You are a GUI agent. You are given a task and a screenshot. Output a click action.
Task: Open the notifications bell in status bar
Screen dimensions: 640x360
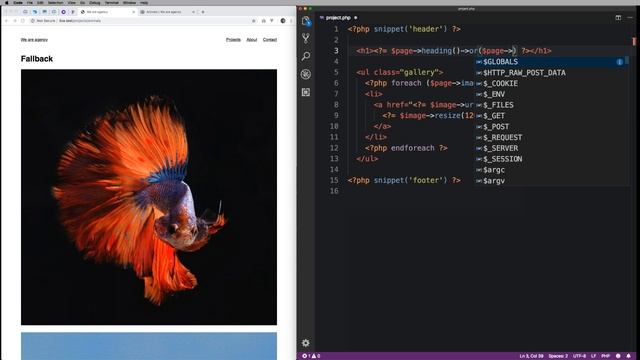tap(629, 356)
